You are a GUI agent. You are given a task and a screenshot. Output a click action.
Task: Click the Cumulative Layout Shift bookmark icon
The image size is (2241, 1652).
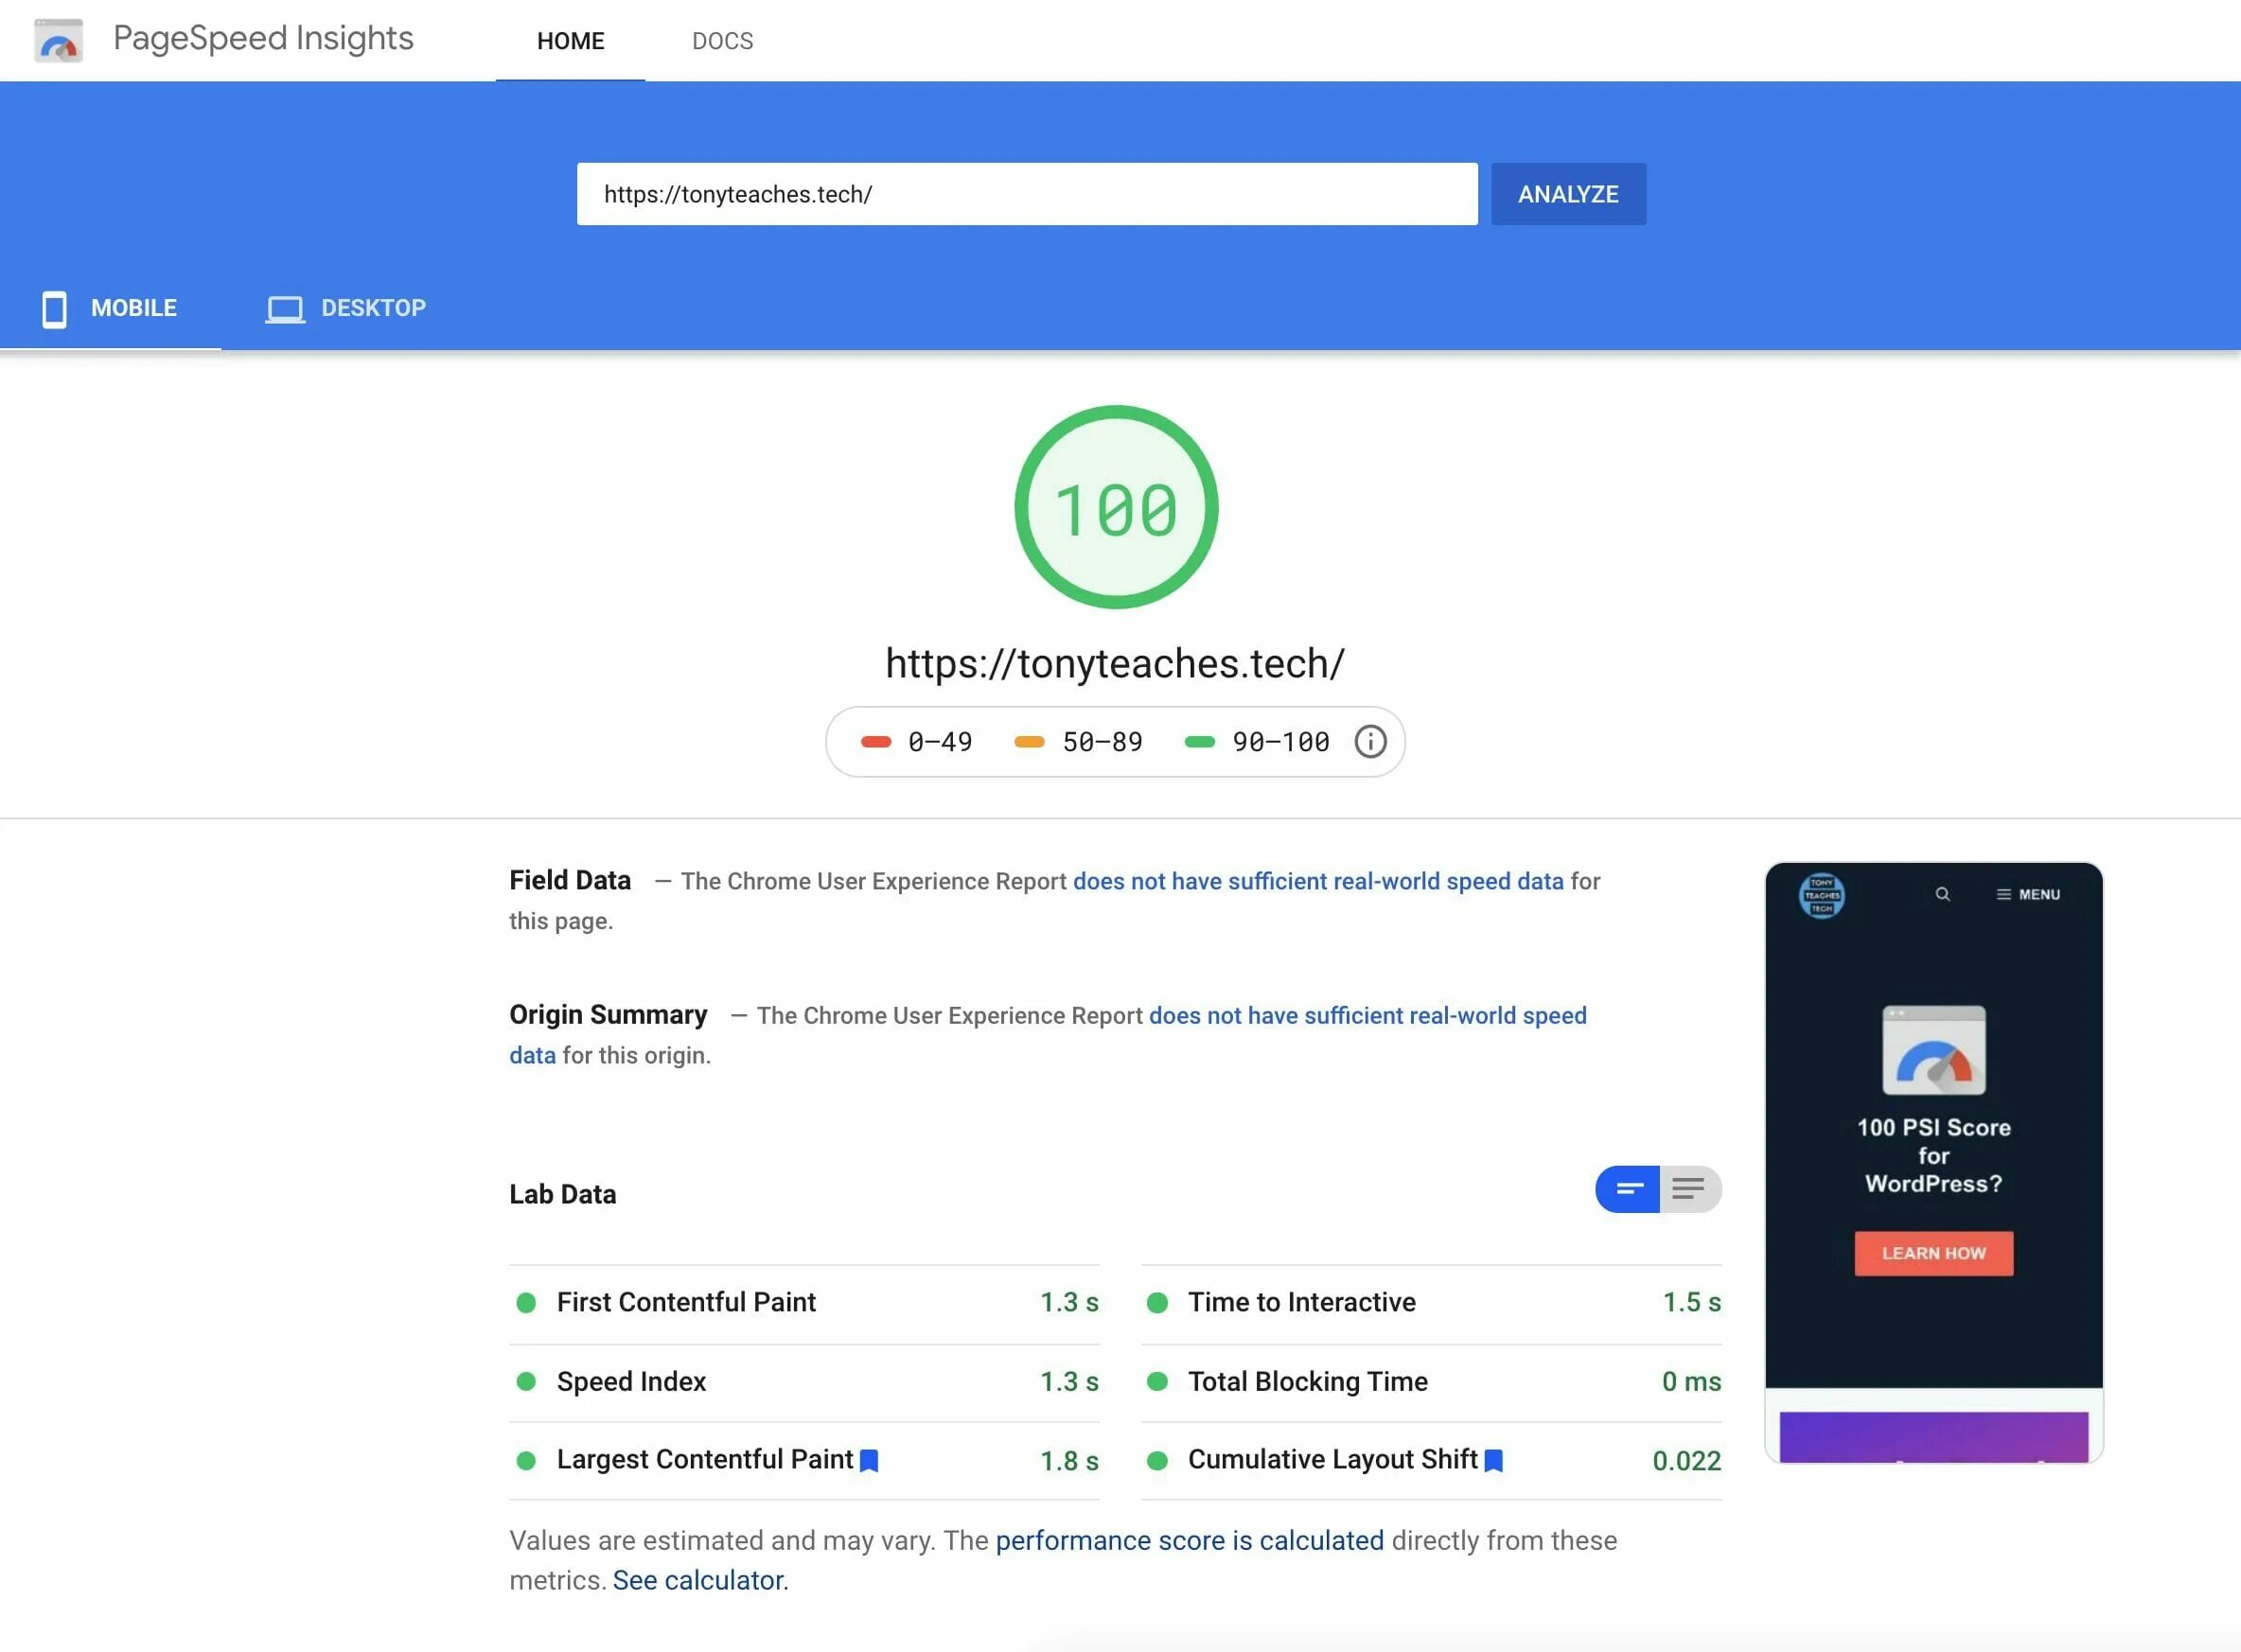click(x=1493, y=1461)
